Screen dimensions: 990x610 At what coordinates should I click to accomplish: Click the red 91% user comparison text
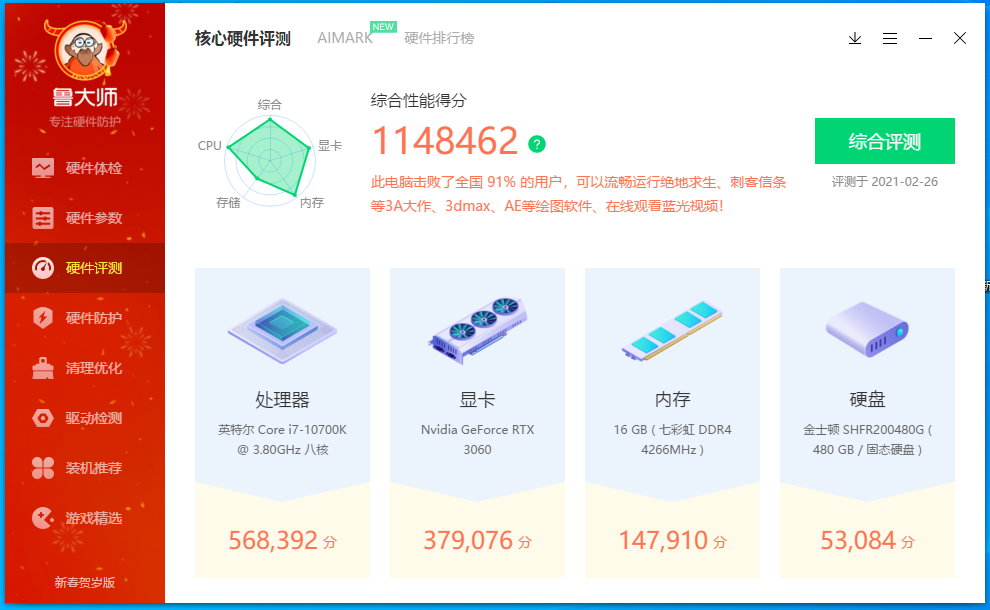coord(578,194)
